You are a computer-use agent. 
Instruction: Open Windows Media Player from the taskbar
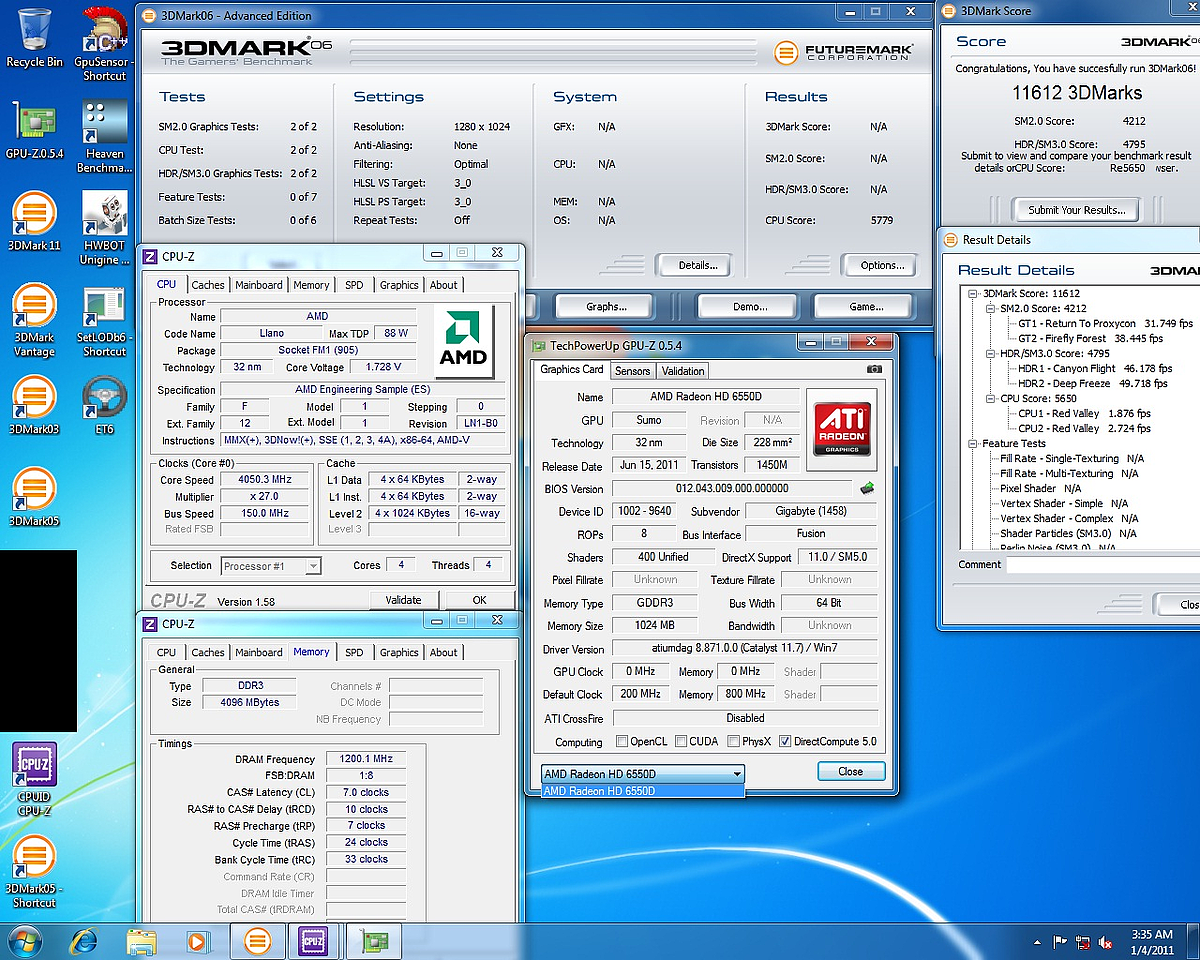(x=197, y=941)
